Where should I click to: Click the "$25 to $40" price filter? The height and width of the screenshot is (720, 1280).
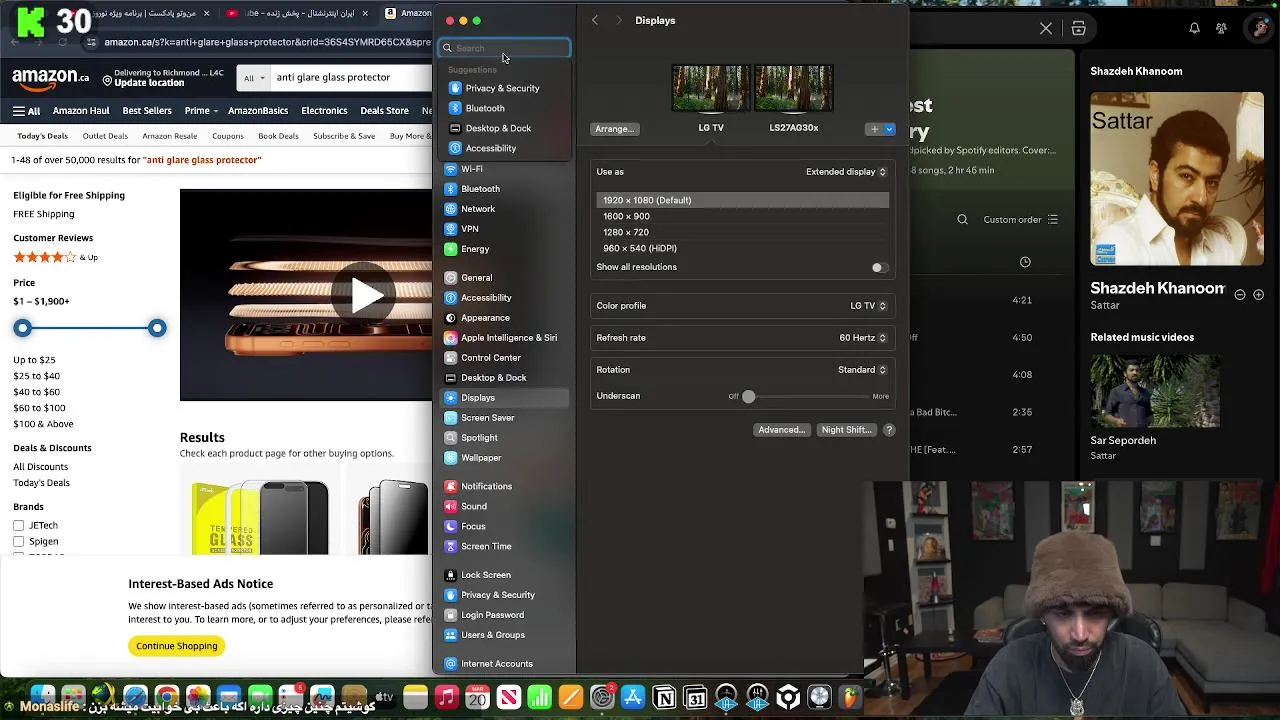click(x=36, y=376)
